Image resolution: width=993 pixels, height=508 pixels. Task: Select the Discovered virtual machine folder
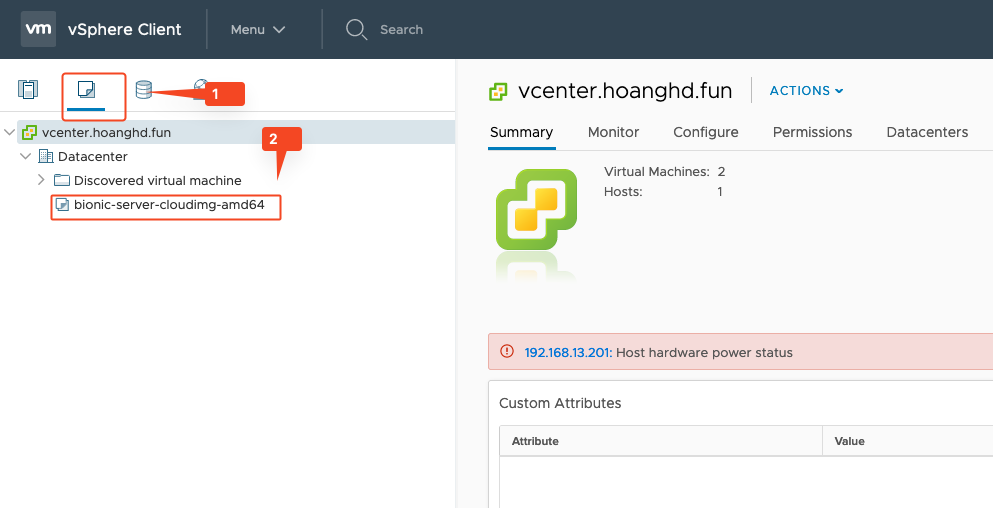158,181
